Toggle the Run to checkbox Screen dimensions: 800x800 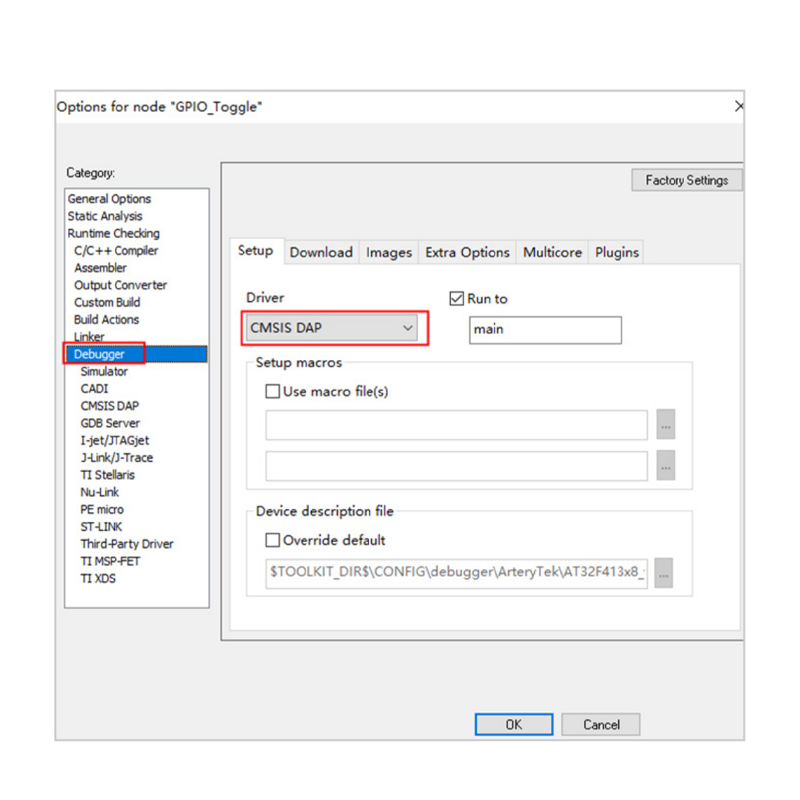pos(457,299)
